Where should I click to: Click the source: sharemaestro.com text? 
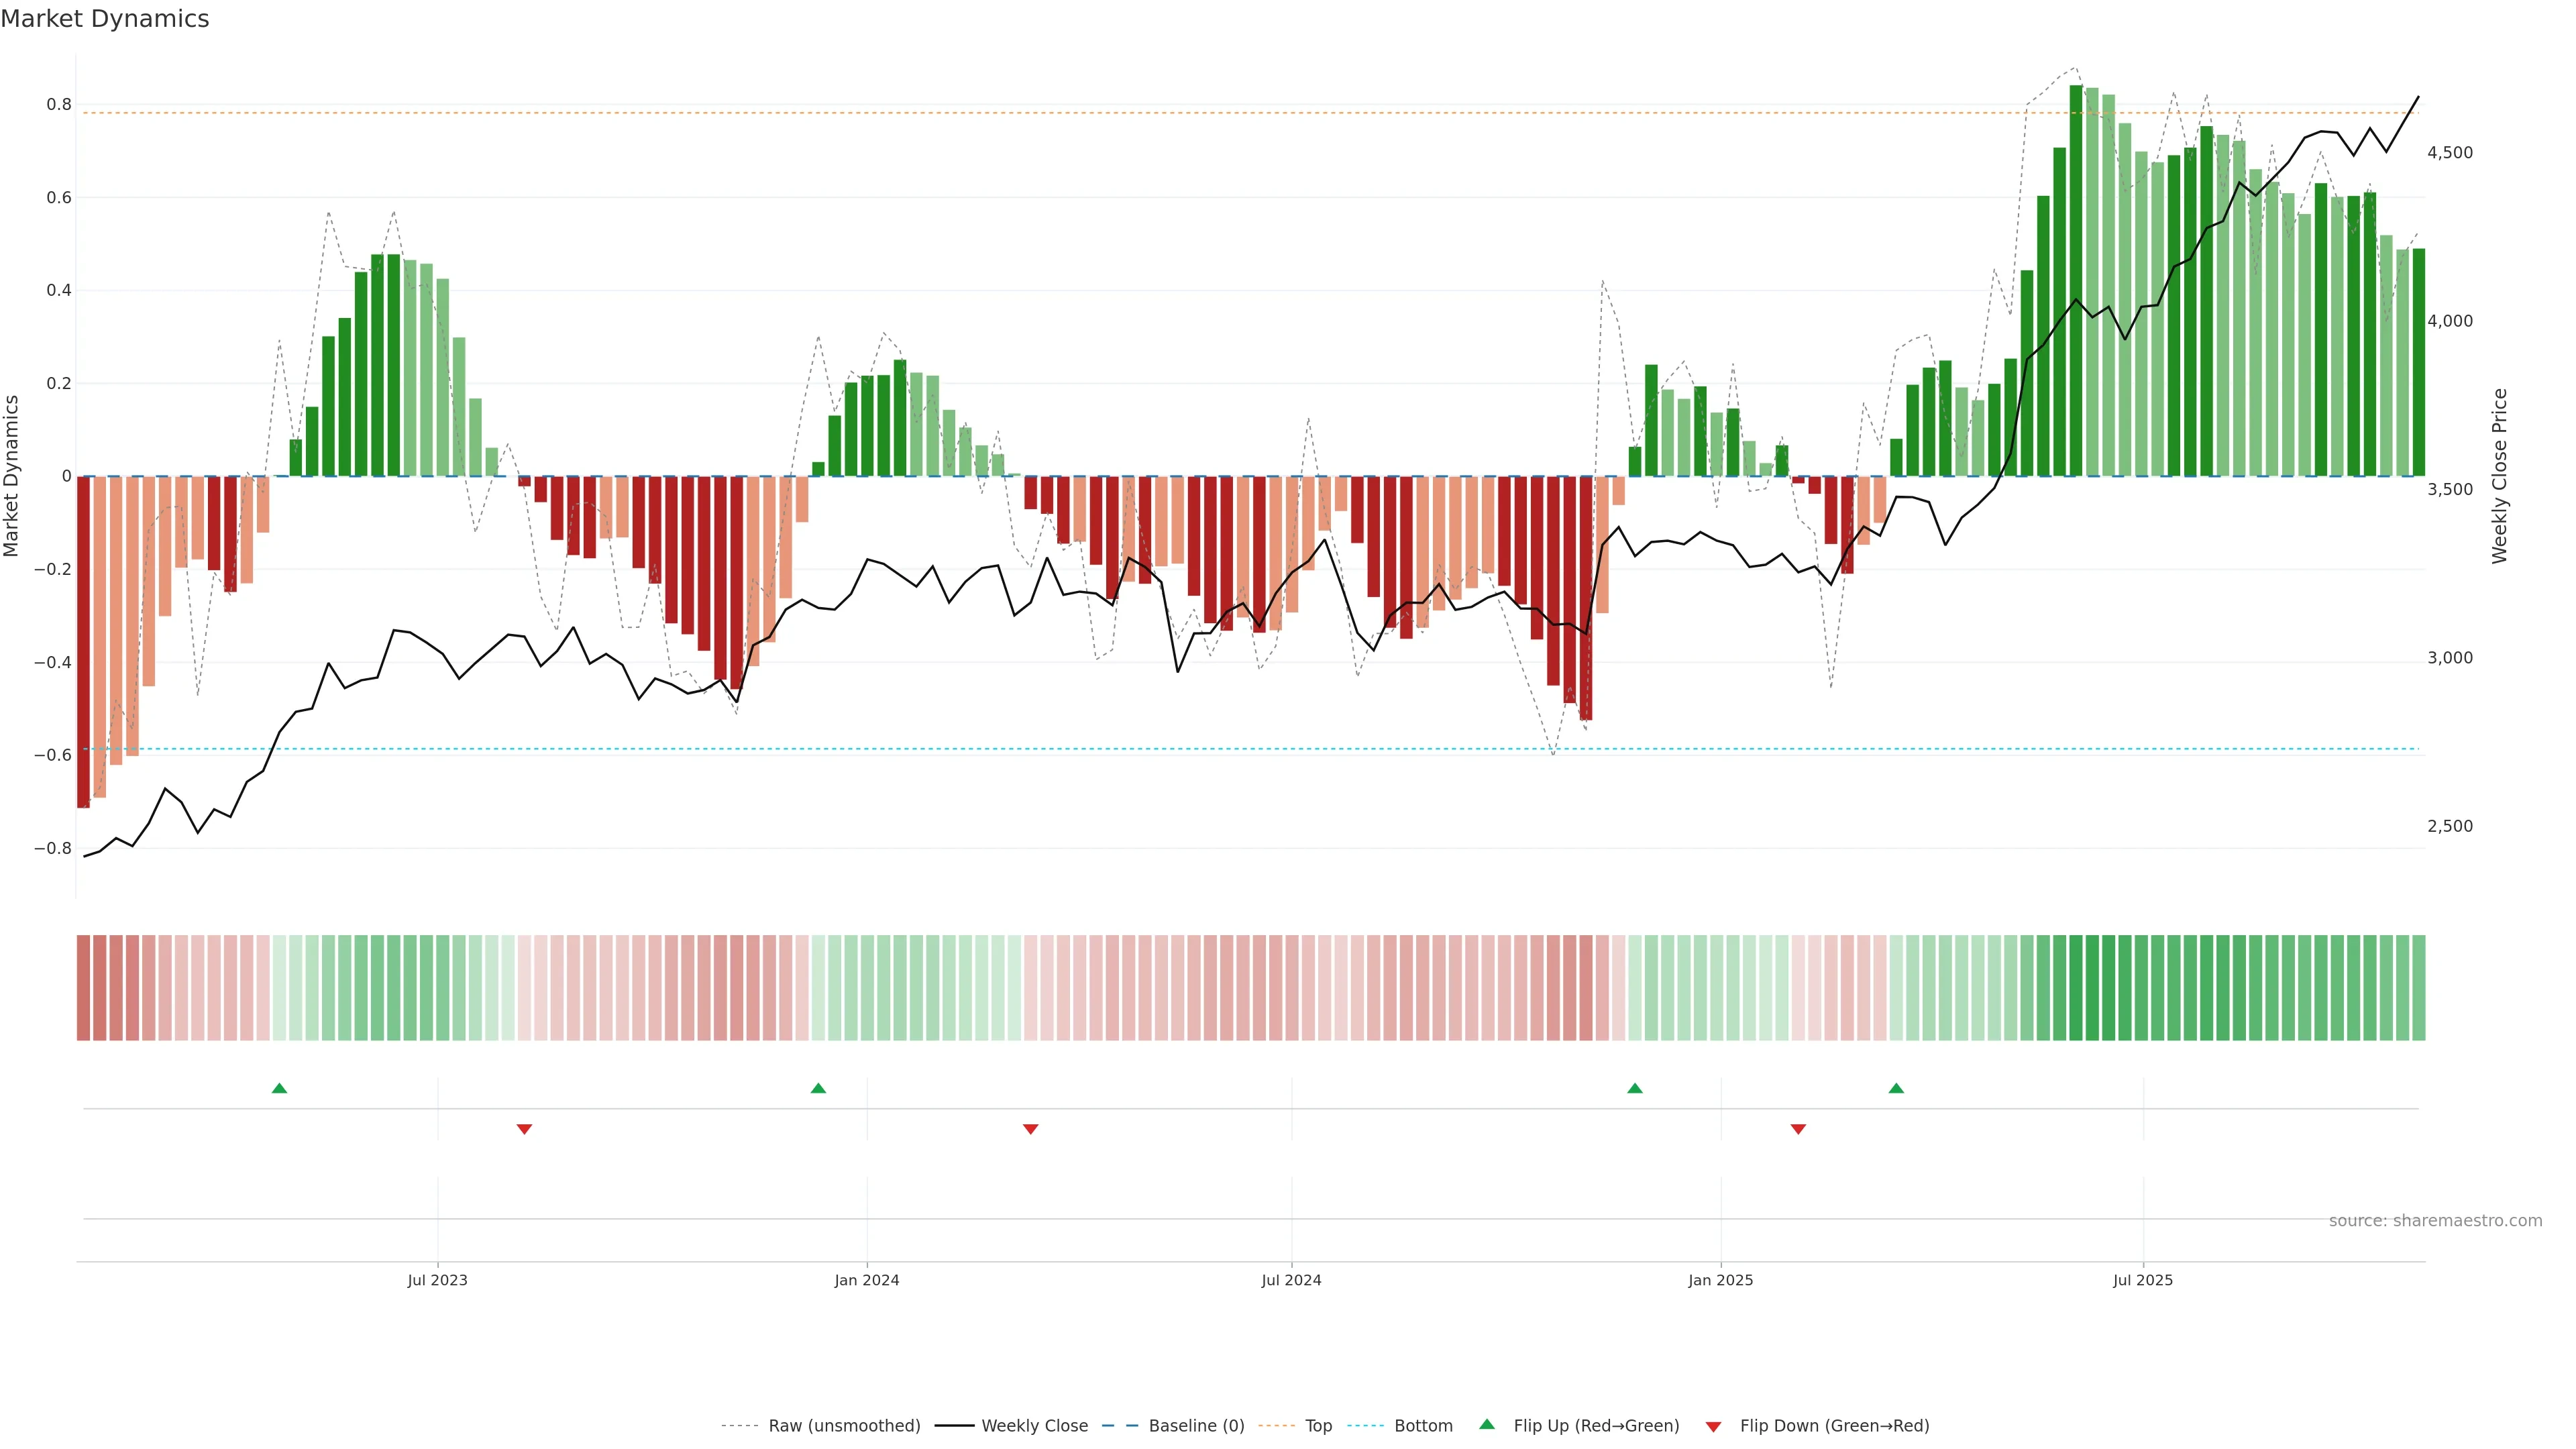[2435, 1221]
